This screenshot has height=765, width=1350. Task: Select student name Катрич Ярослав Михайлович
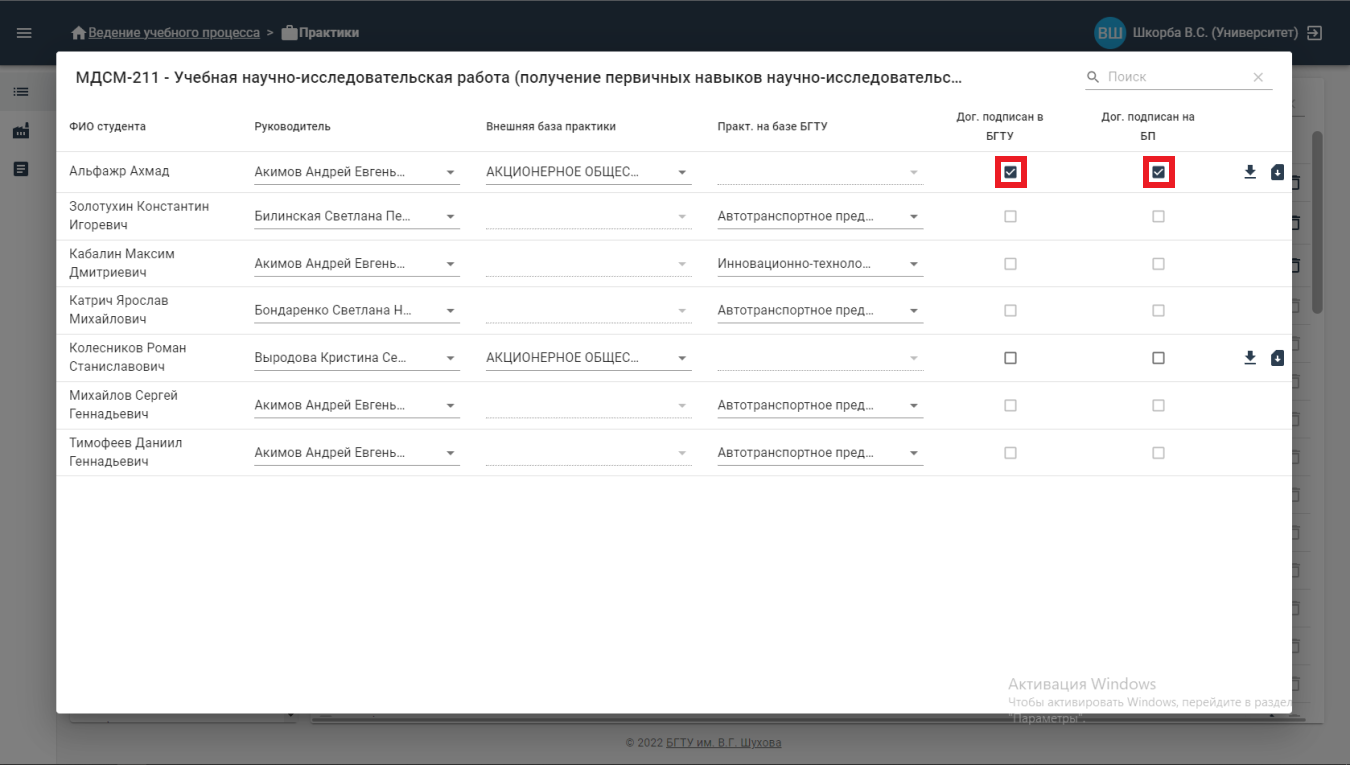coord(119,310)
